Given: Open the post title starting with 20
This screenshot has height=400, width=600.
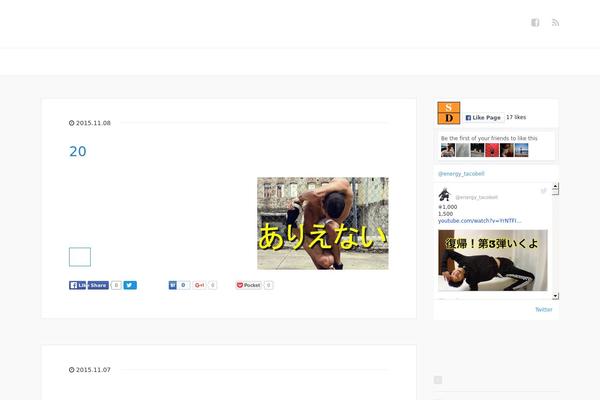Looking at the screenshot, I should click(x=78, y=151).
